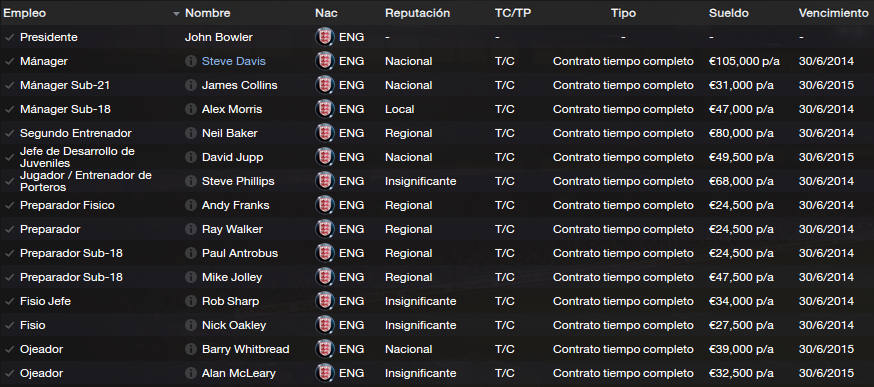This screenshot has height=387, width=874.
Task: Select the Nick Oakley Fisio row
Action: click(437, 325)
